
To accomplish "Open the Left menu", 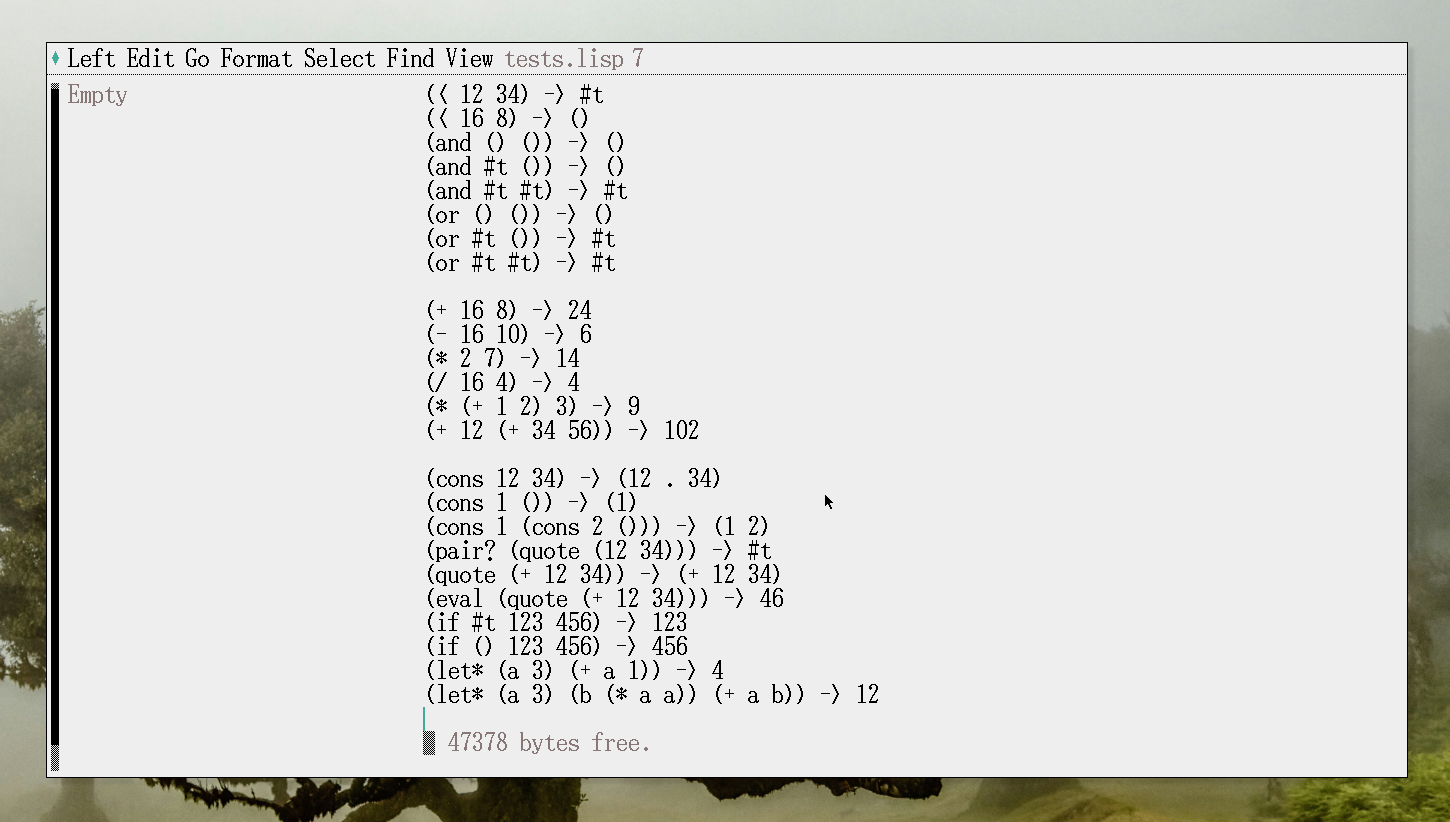I will pos(91,59).
